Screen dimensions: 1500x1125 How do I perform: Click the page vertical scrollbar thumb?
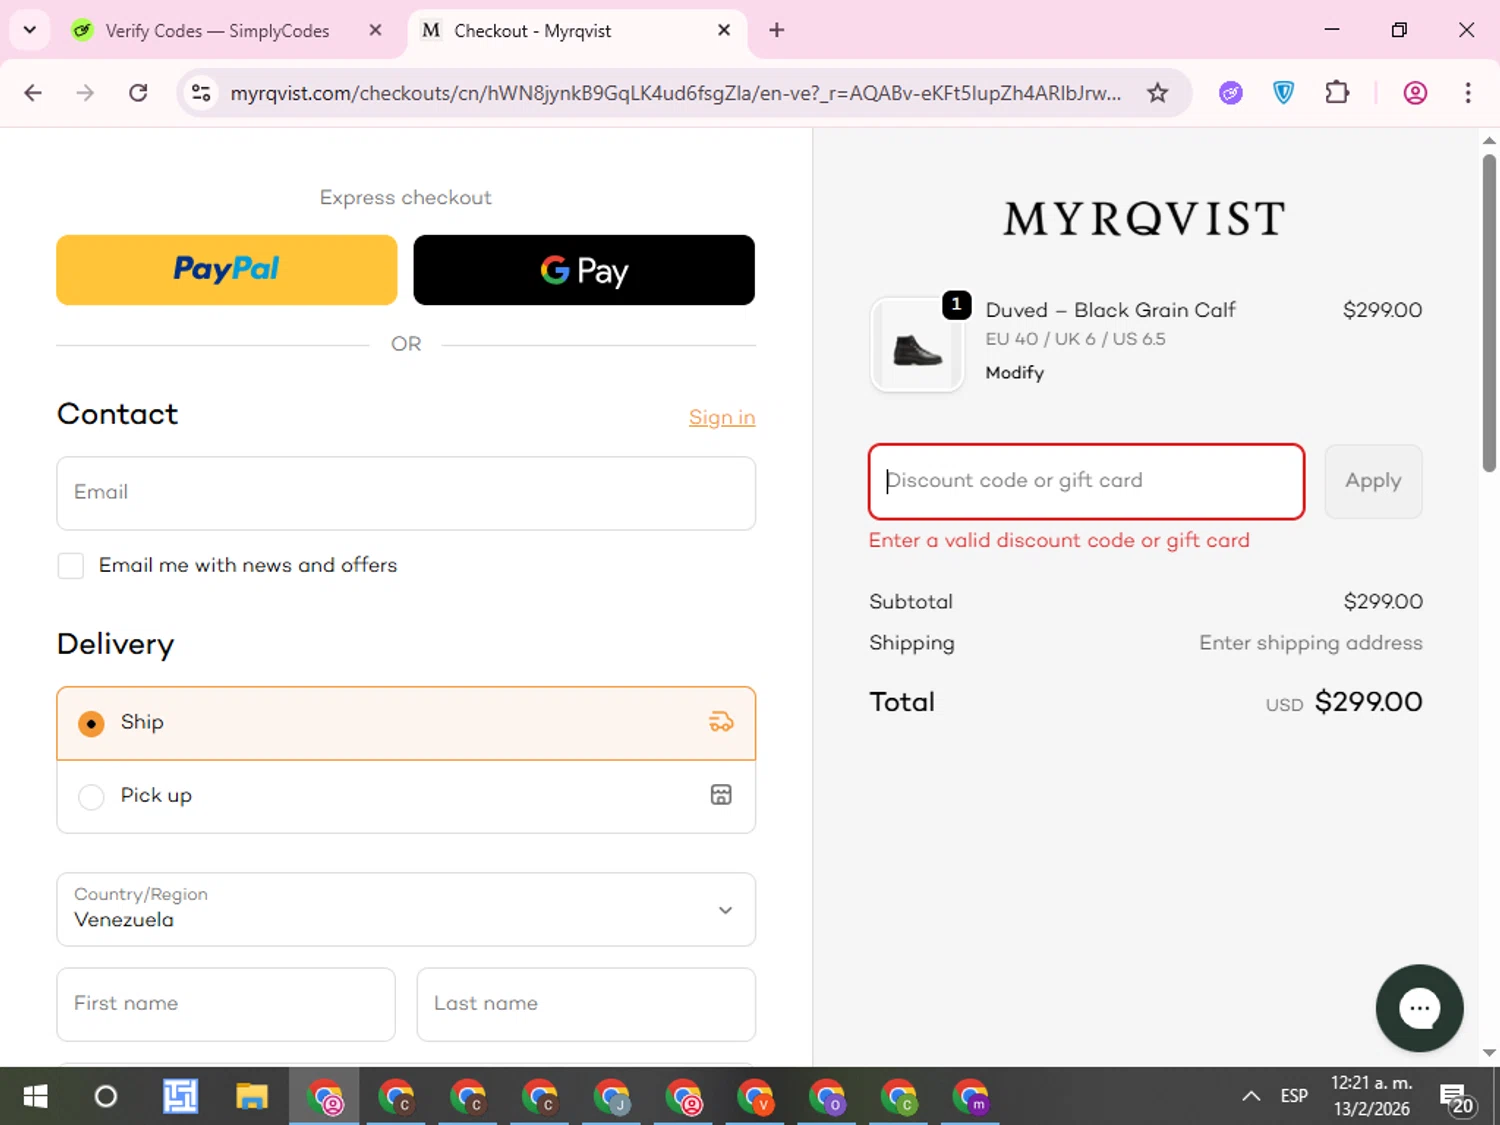pyautogui.click(x=1489, y=312)
